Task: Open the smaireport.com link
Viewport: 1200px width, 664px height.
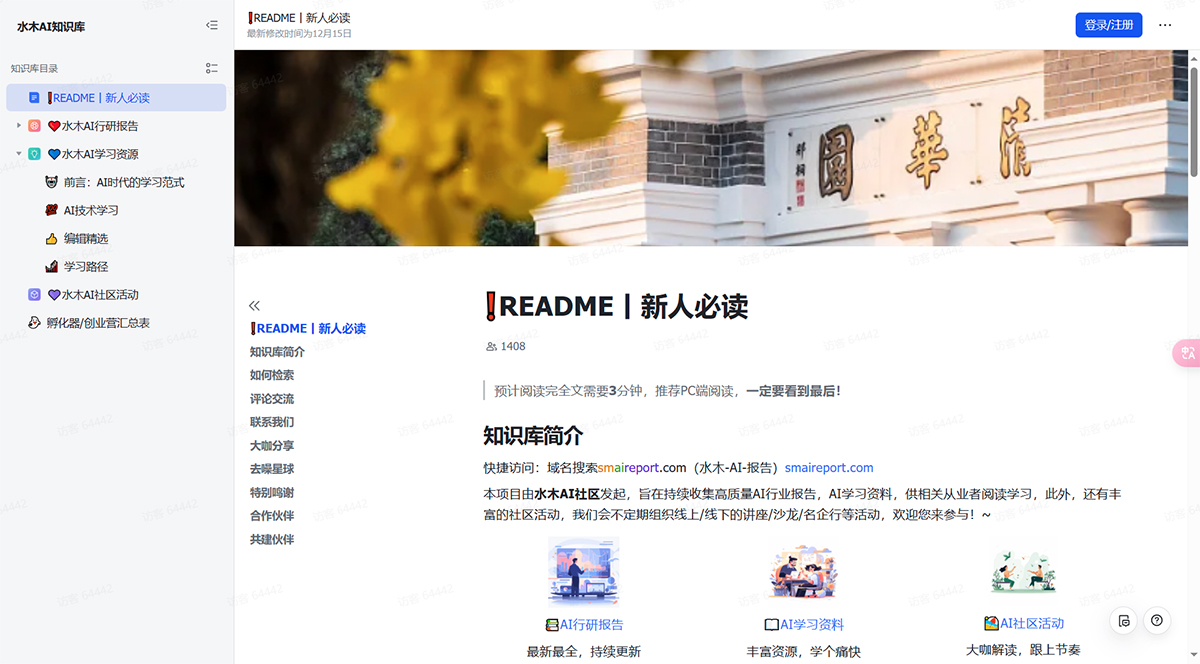Action: coord(830,467)
